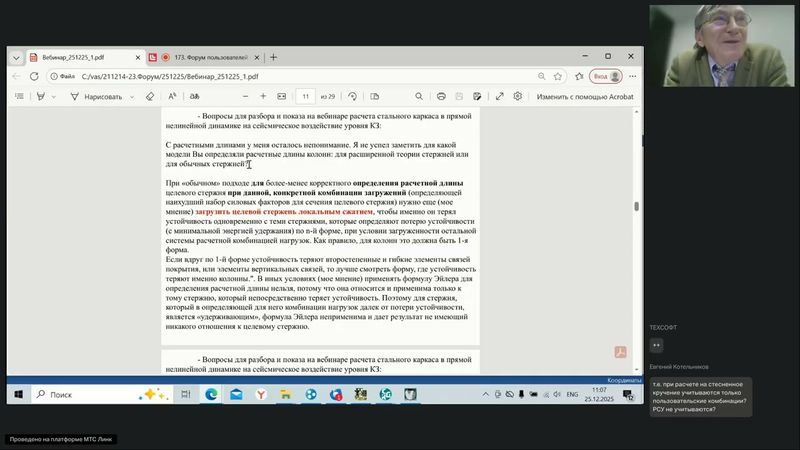This screenshot has height=450, width=800.
Task: Expand the highlighter color dropdown arrow
Action: click(x=54, y=96)
